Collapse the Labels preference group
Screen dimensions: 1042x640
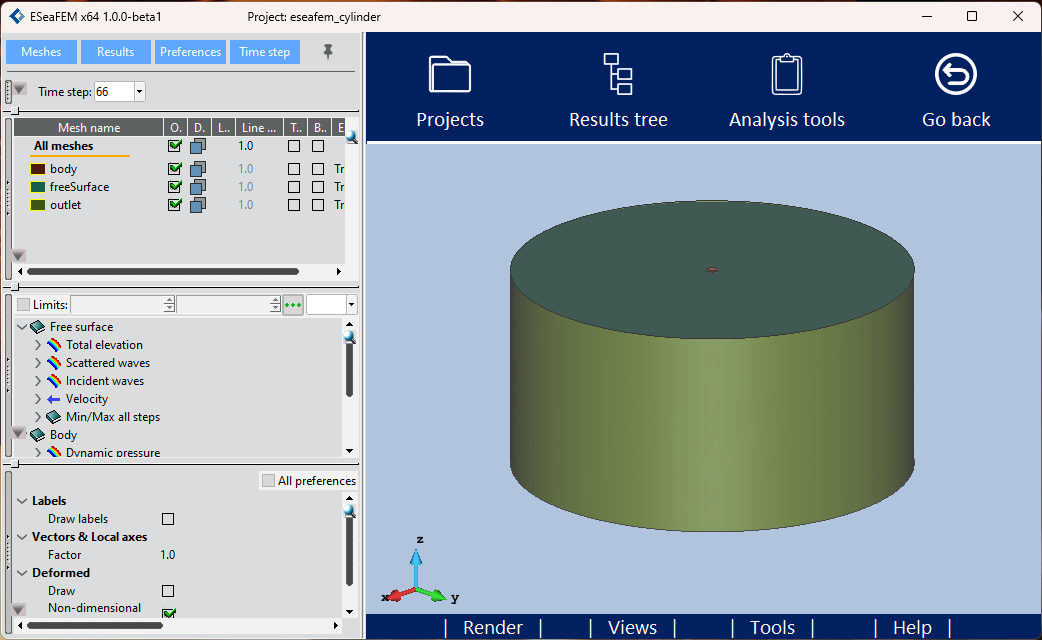pos(22,501)
